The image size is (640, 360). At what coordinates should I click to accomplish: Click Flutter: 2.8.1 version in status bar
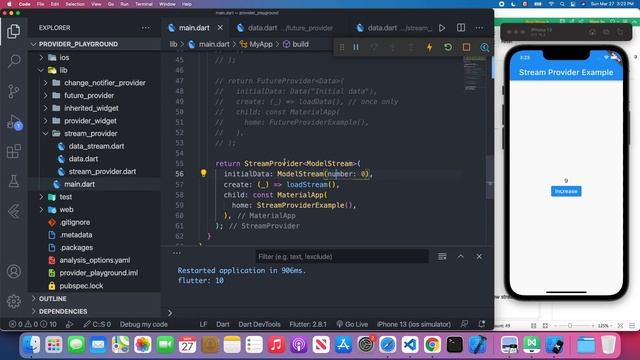[x=308, y=324]
